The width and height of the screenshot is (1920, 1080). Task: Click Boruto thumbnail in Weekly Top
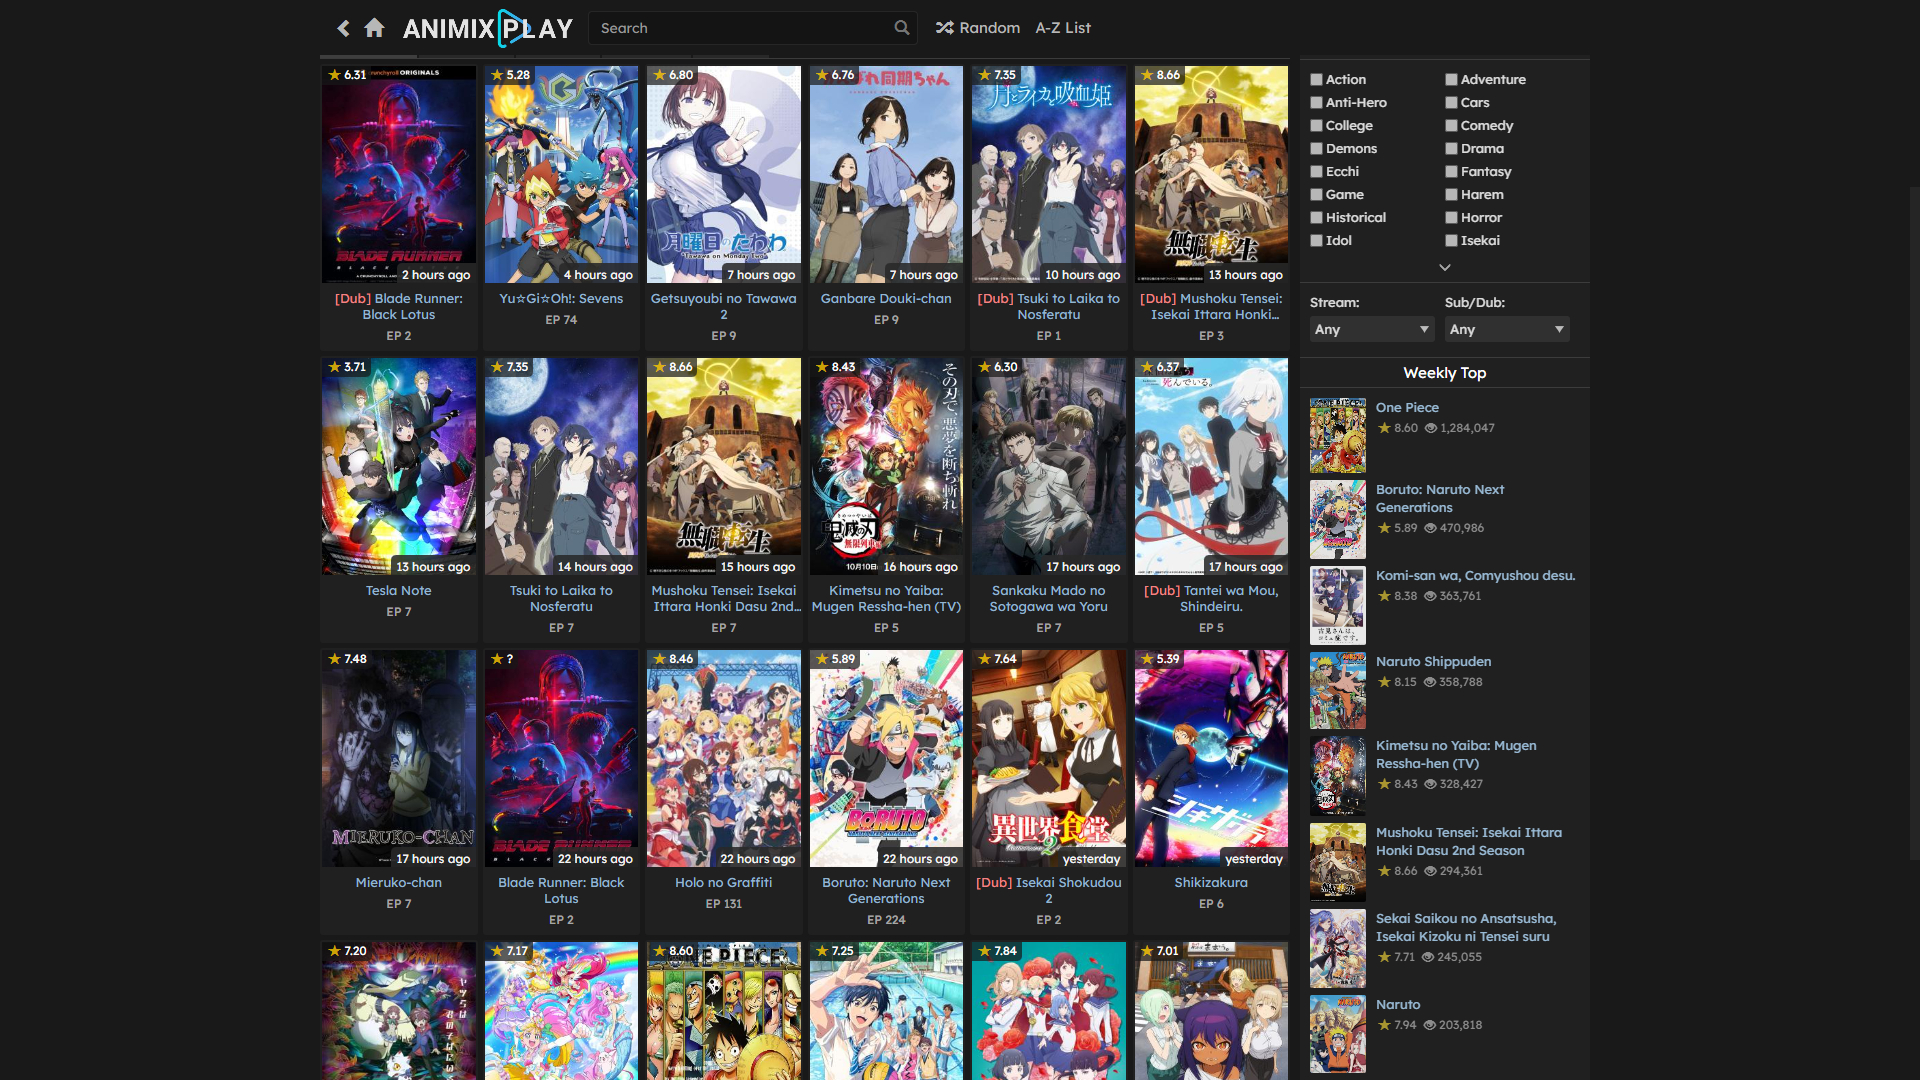point(1338,519)
